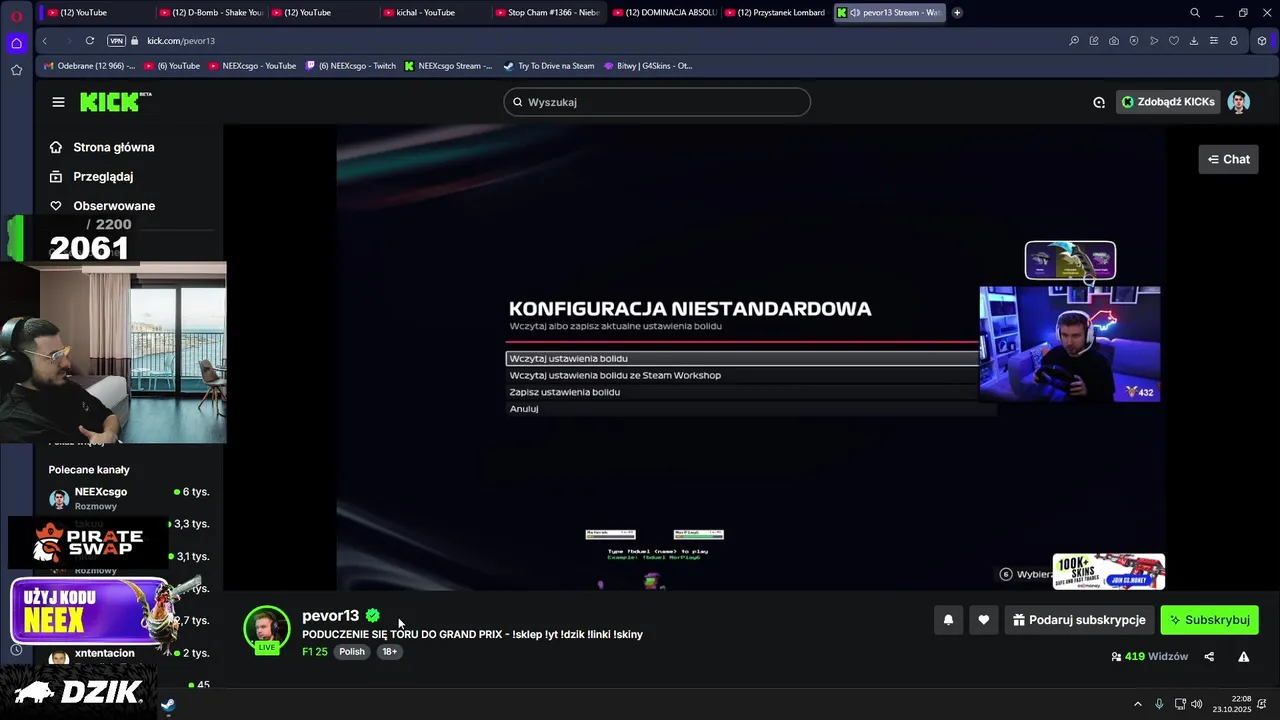Image resolution: width=1280 pixels, height=720 pixels.
Task: Click the microphone icon in system tray
Action: click(1159, 704)
